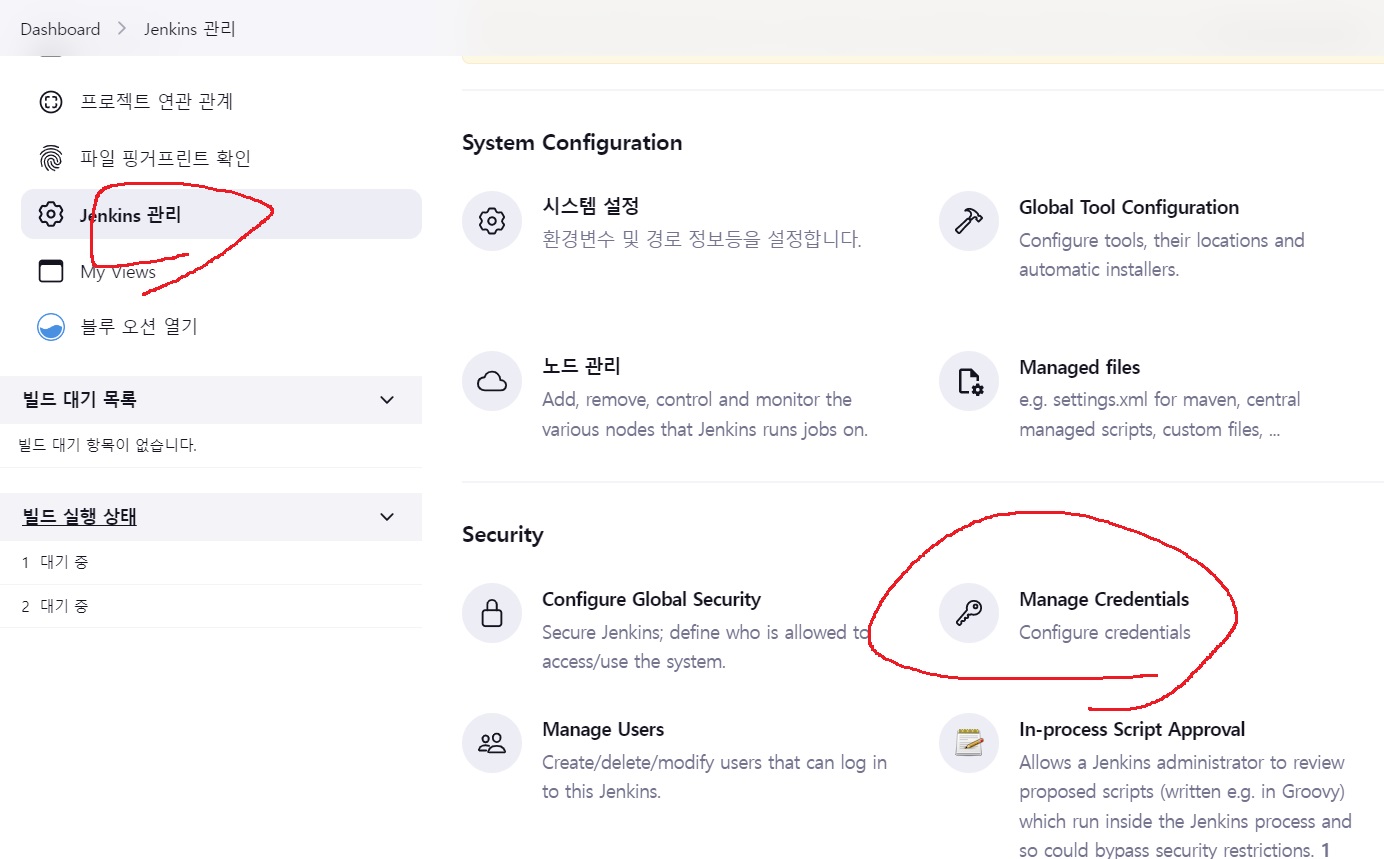Select the Blue Ocean wave icon
1384x859 pixels.
pos(50,327)
